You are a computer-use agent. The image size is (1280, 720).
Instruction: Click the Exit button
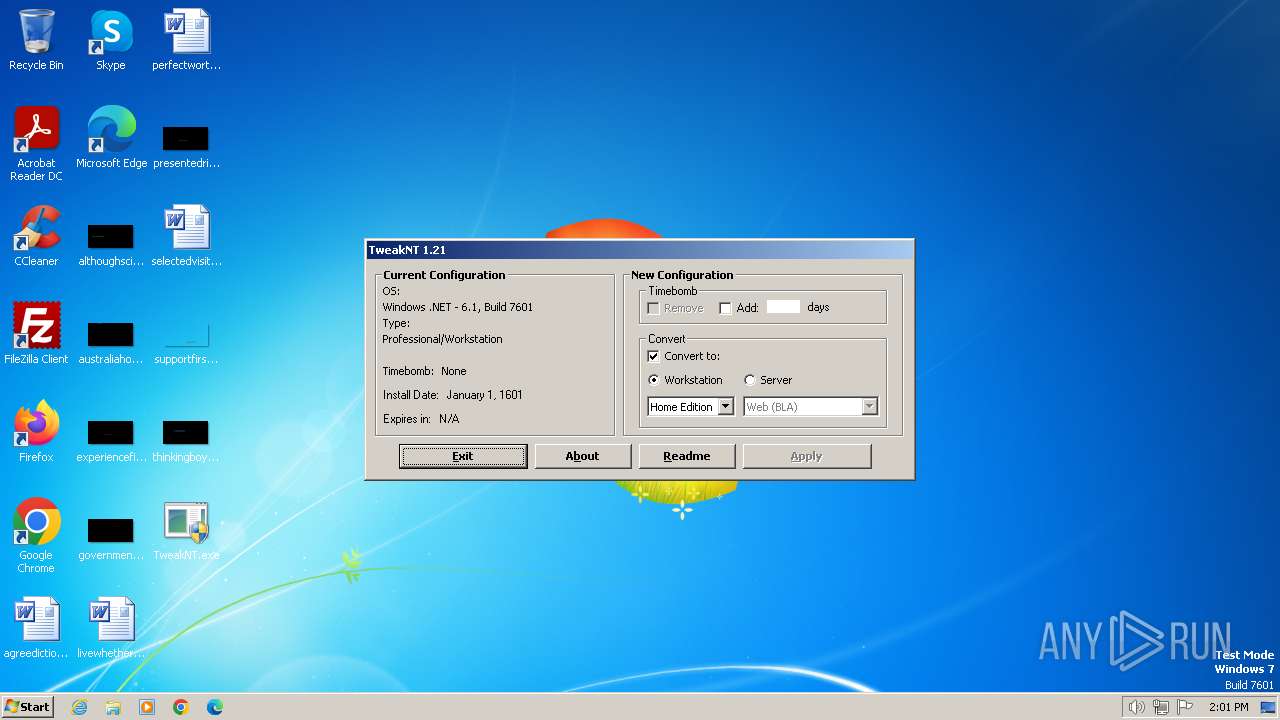[x=463, y=456]
